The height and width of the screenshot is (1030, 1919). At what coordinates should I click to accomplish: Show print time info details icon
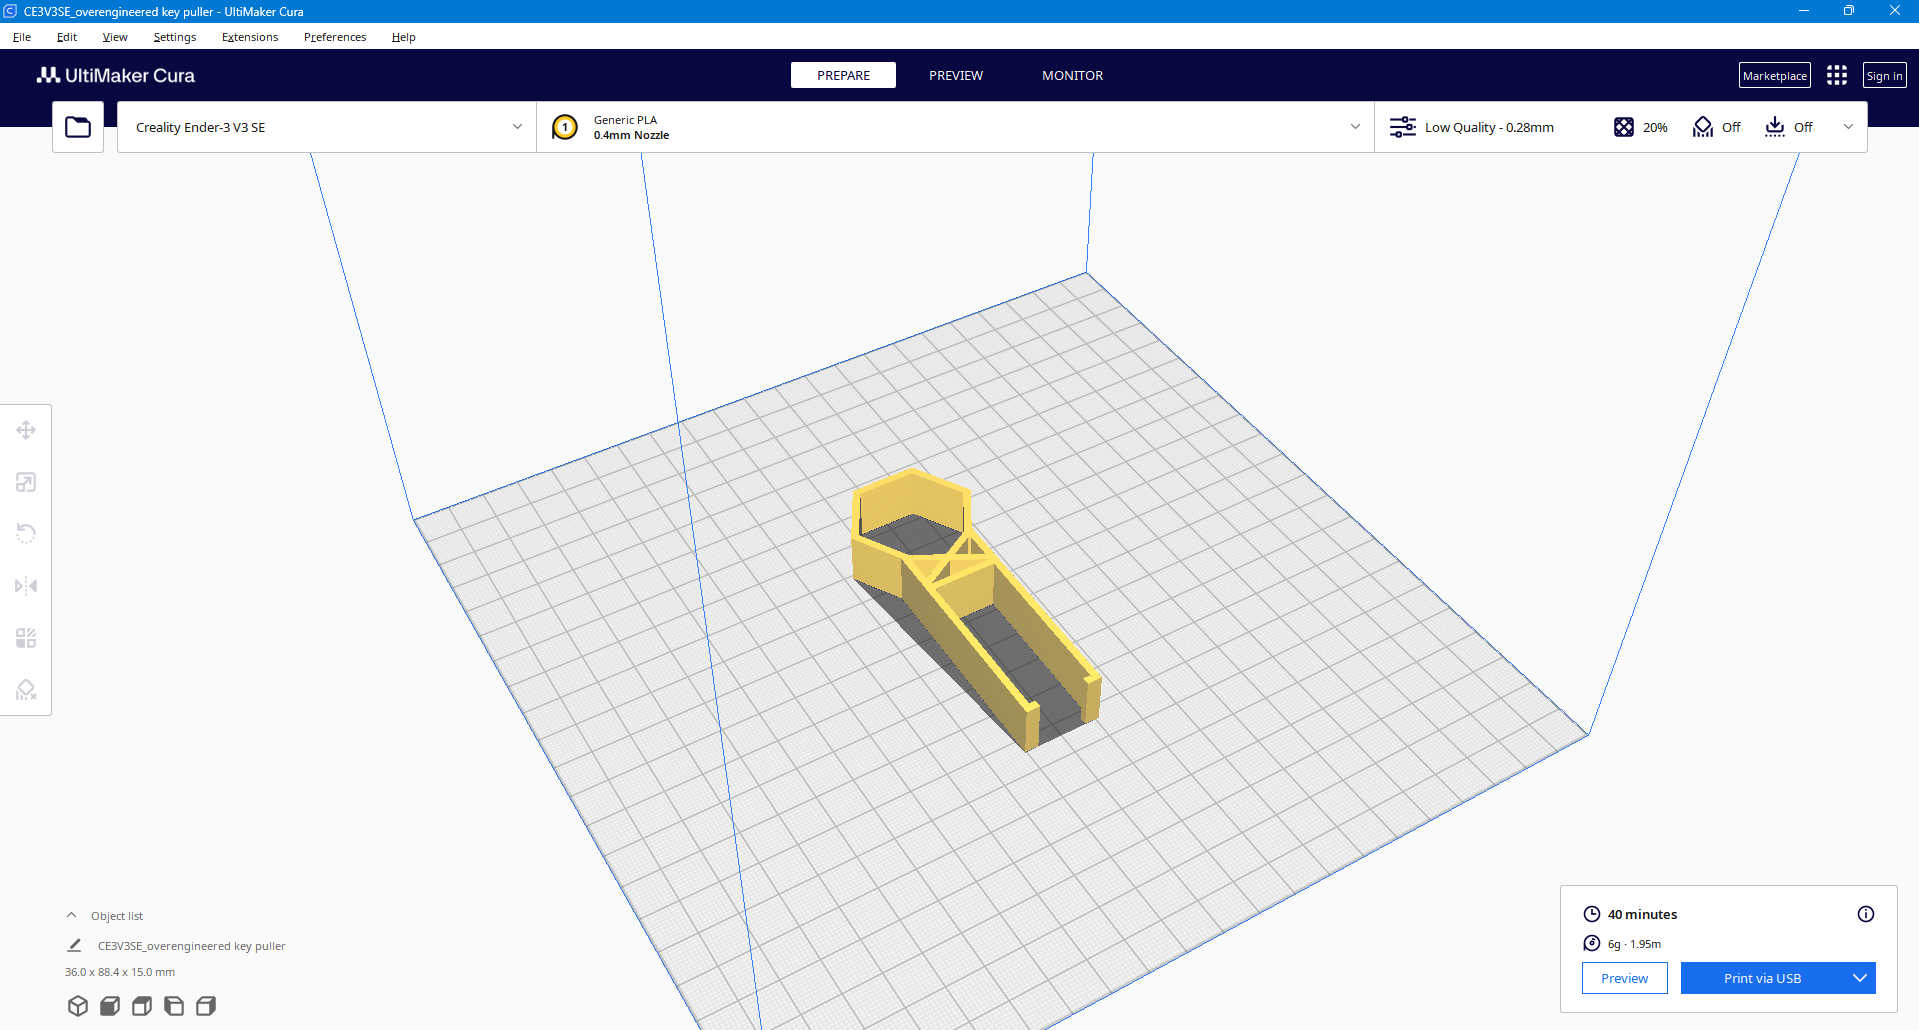[x=1866, y=914]
